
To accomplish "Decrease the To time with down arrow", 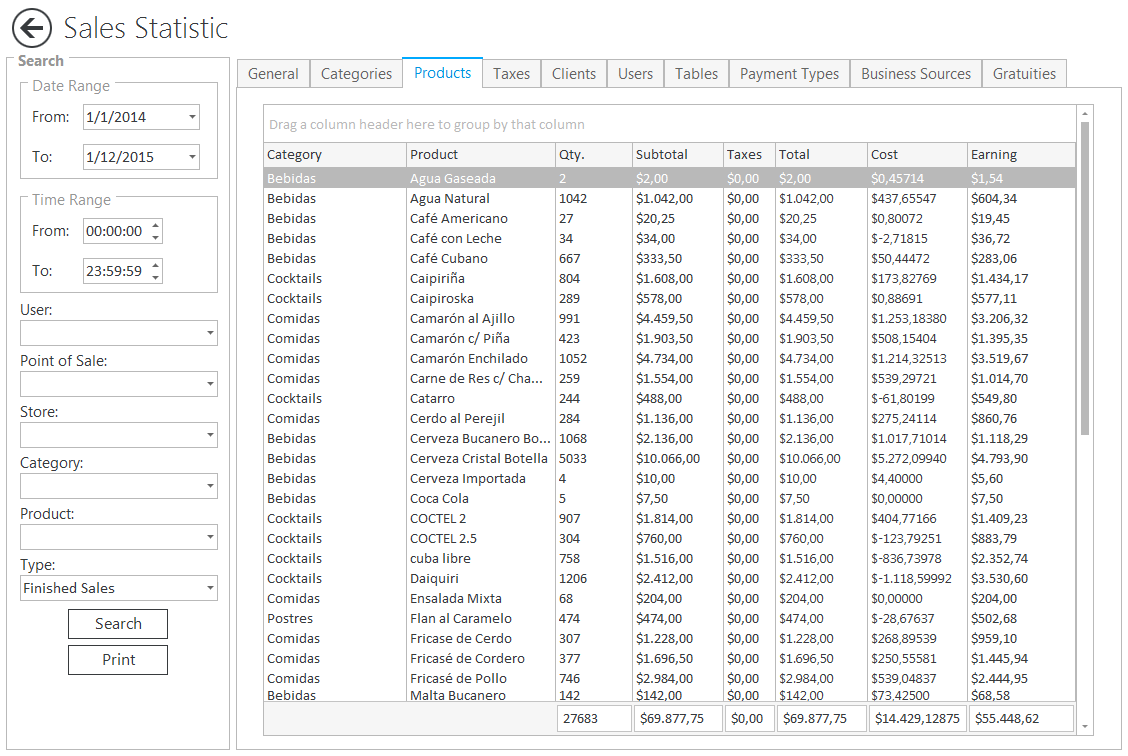I will (x=155, y=277).
